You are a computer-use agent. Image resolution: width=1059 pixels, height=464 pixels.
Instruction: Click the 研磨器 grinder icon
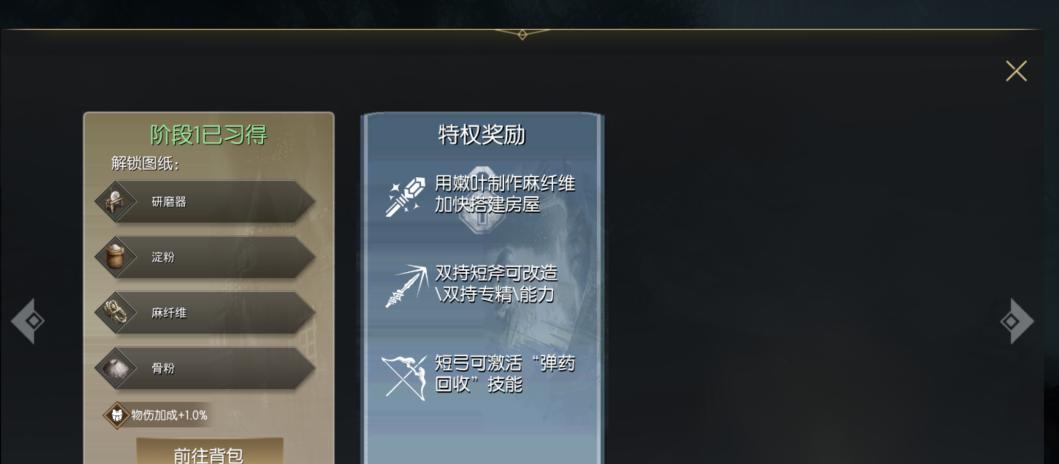coord(115,201)
